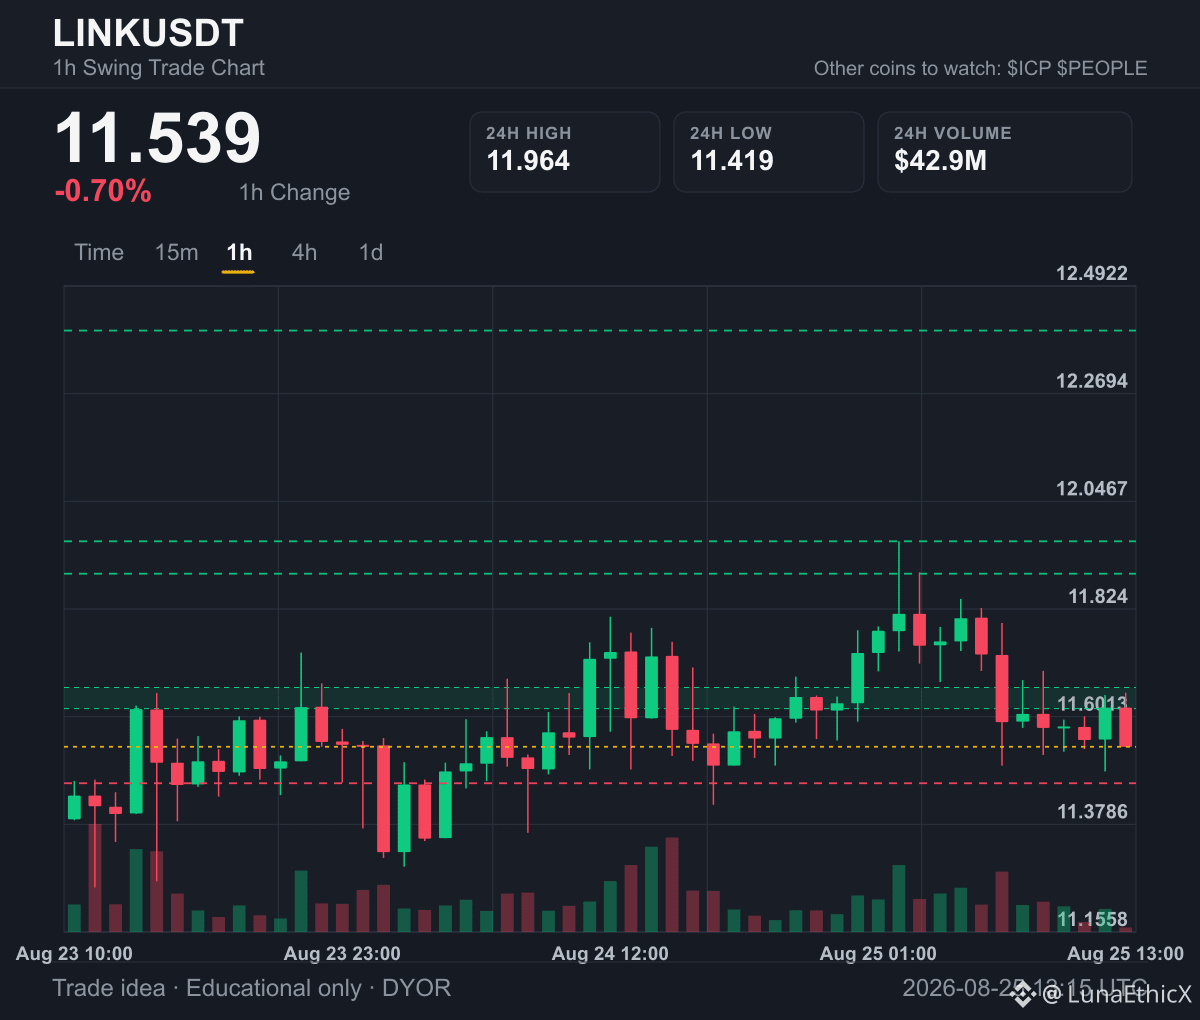Image resolution: width=1200 pixels, height=1020 pixels.
Task: Click the -0.70% change value
Action: (103, 191)
